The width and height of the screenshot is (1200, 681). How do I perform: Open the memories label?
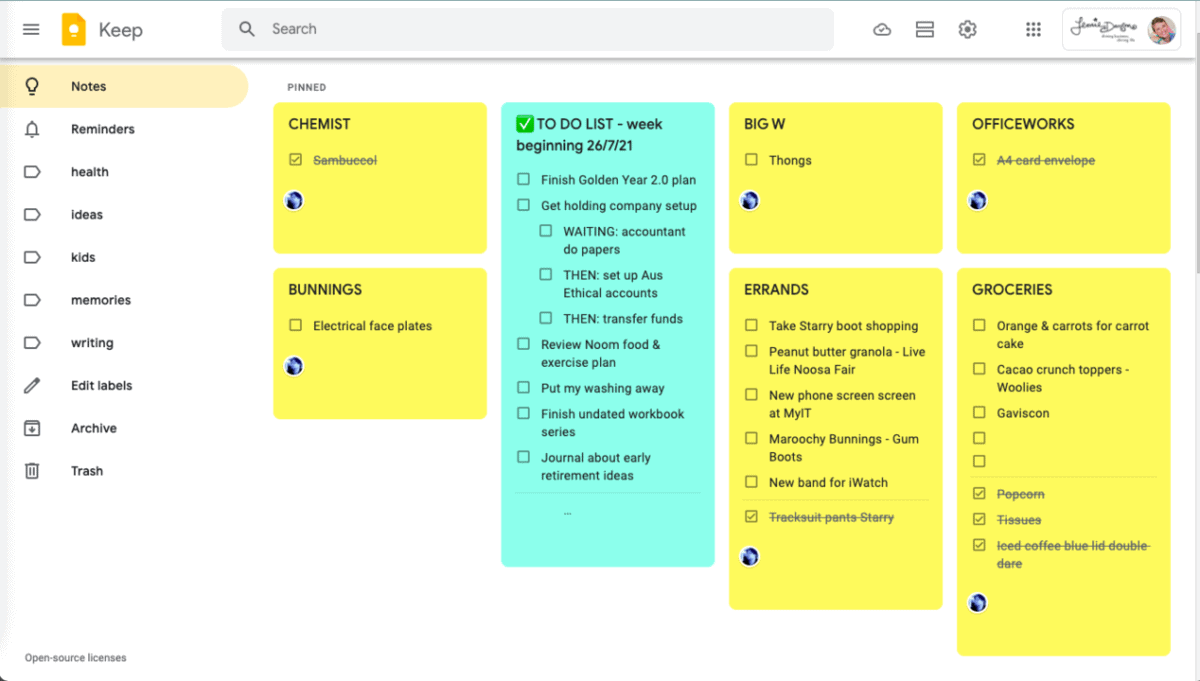[x=100, y=299]
